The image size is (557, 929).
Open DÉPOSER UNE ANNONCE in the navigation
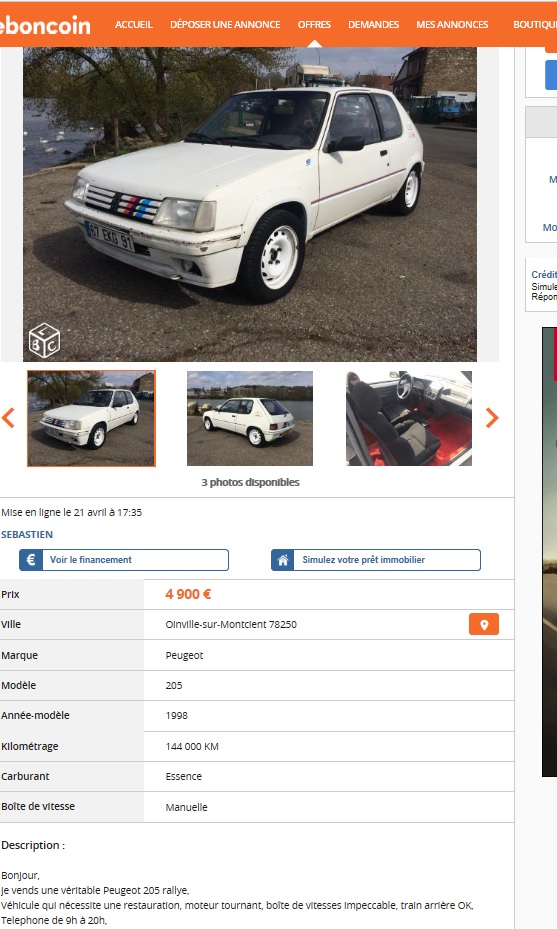[225, 25]
